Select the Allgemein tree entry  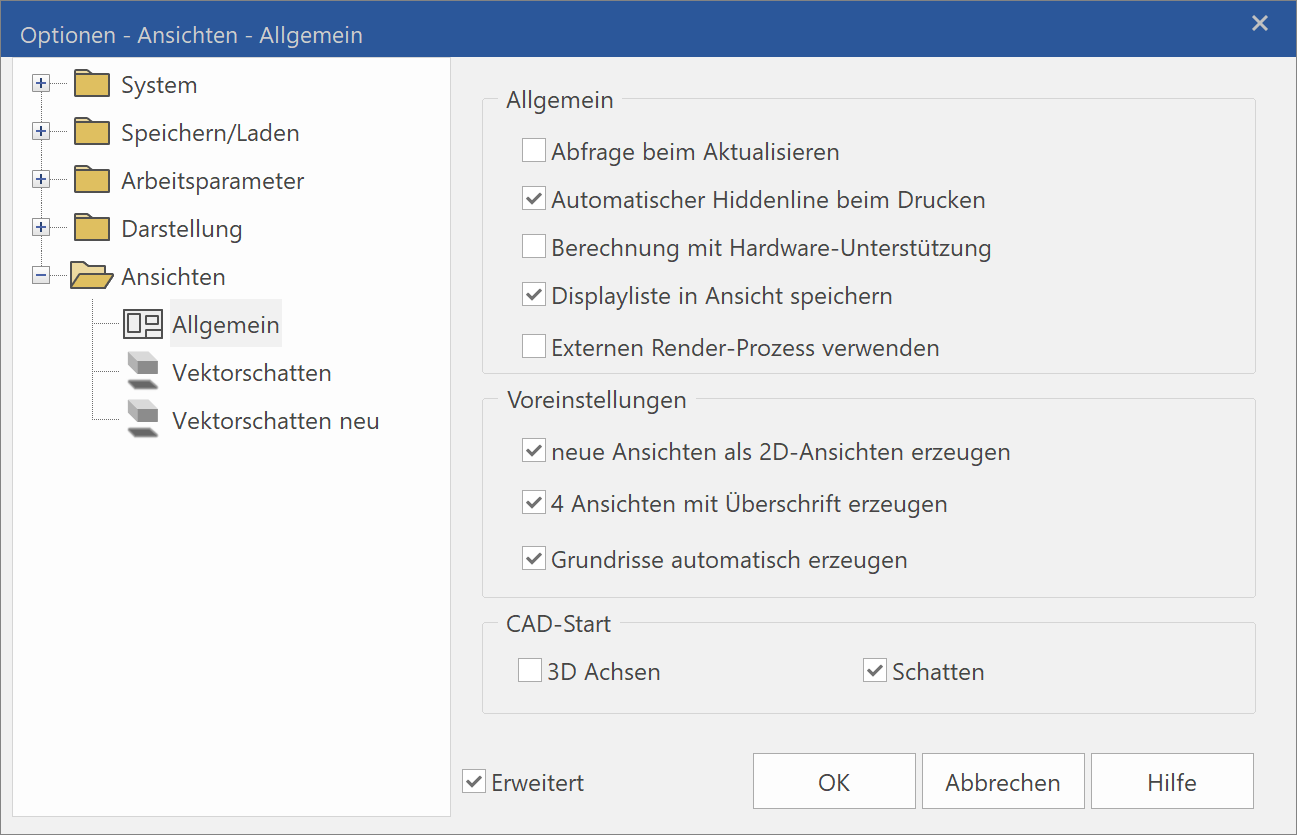pyautogui.click(x=226, y=325)
